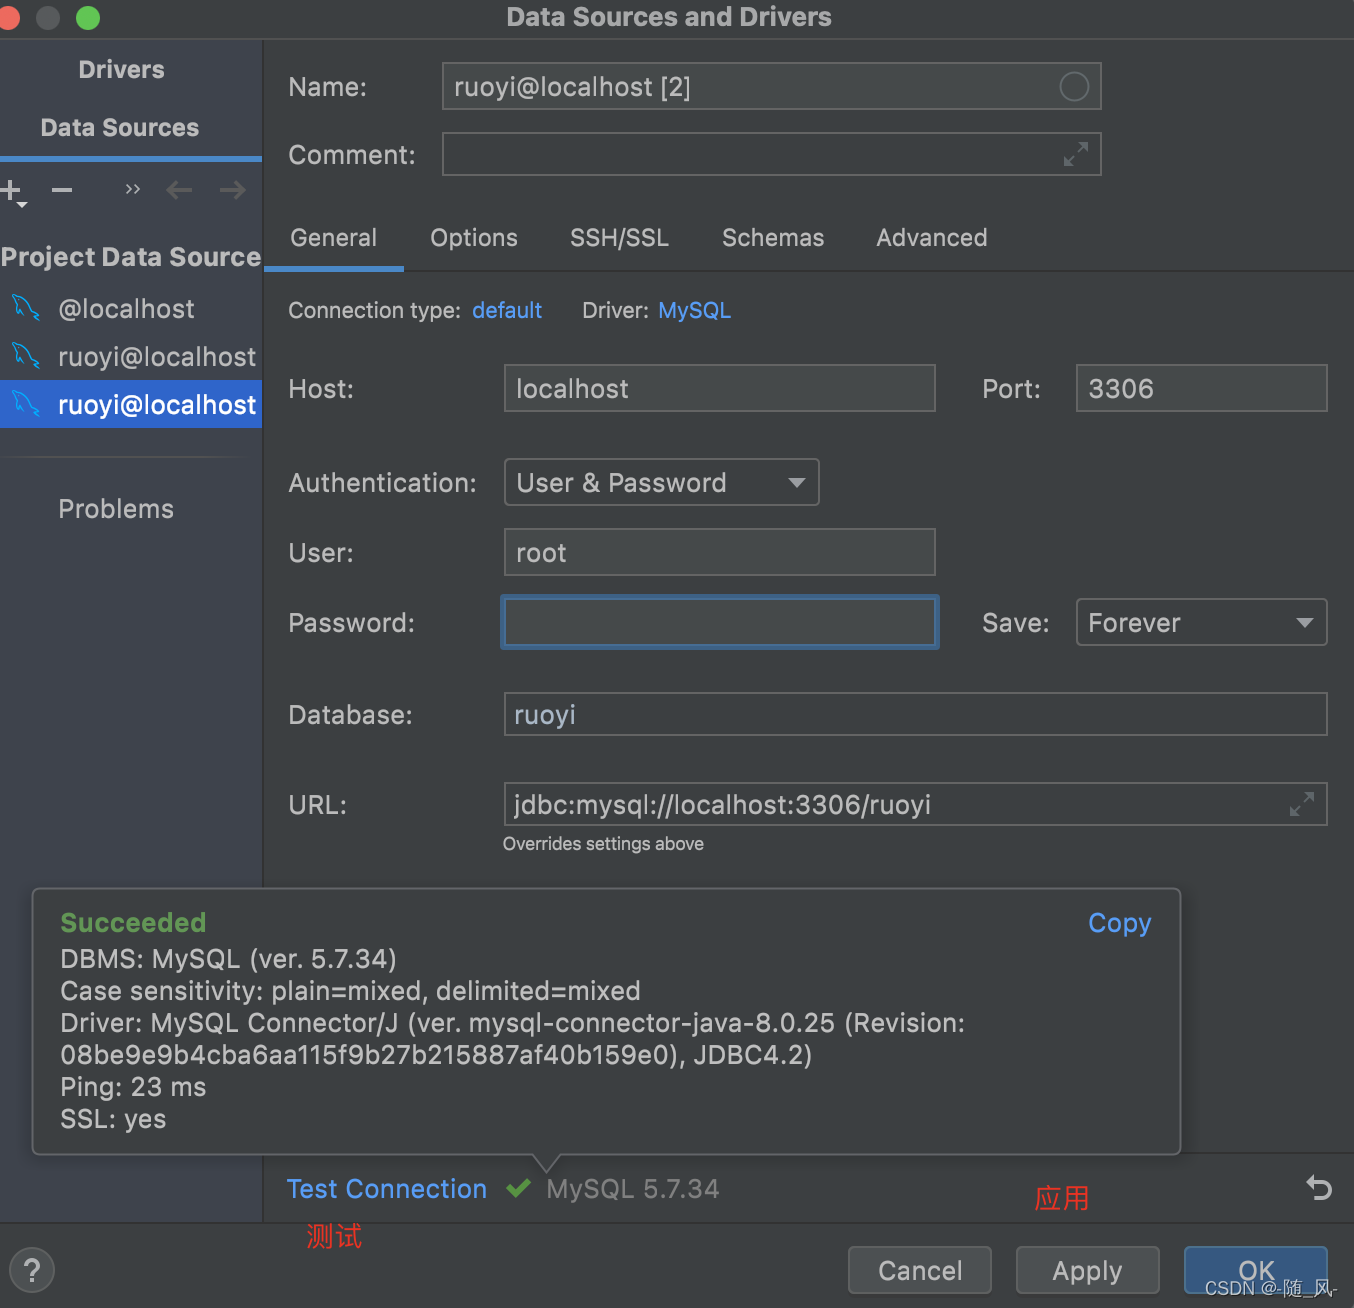Open the Problems item in sidebar
The height and width of the screenshot is (1308, 1354).
tap(116, 509)
